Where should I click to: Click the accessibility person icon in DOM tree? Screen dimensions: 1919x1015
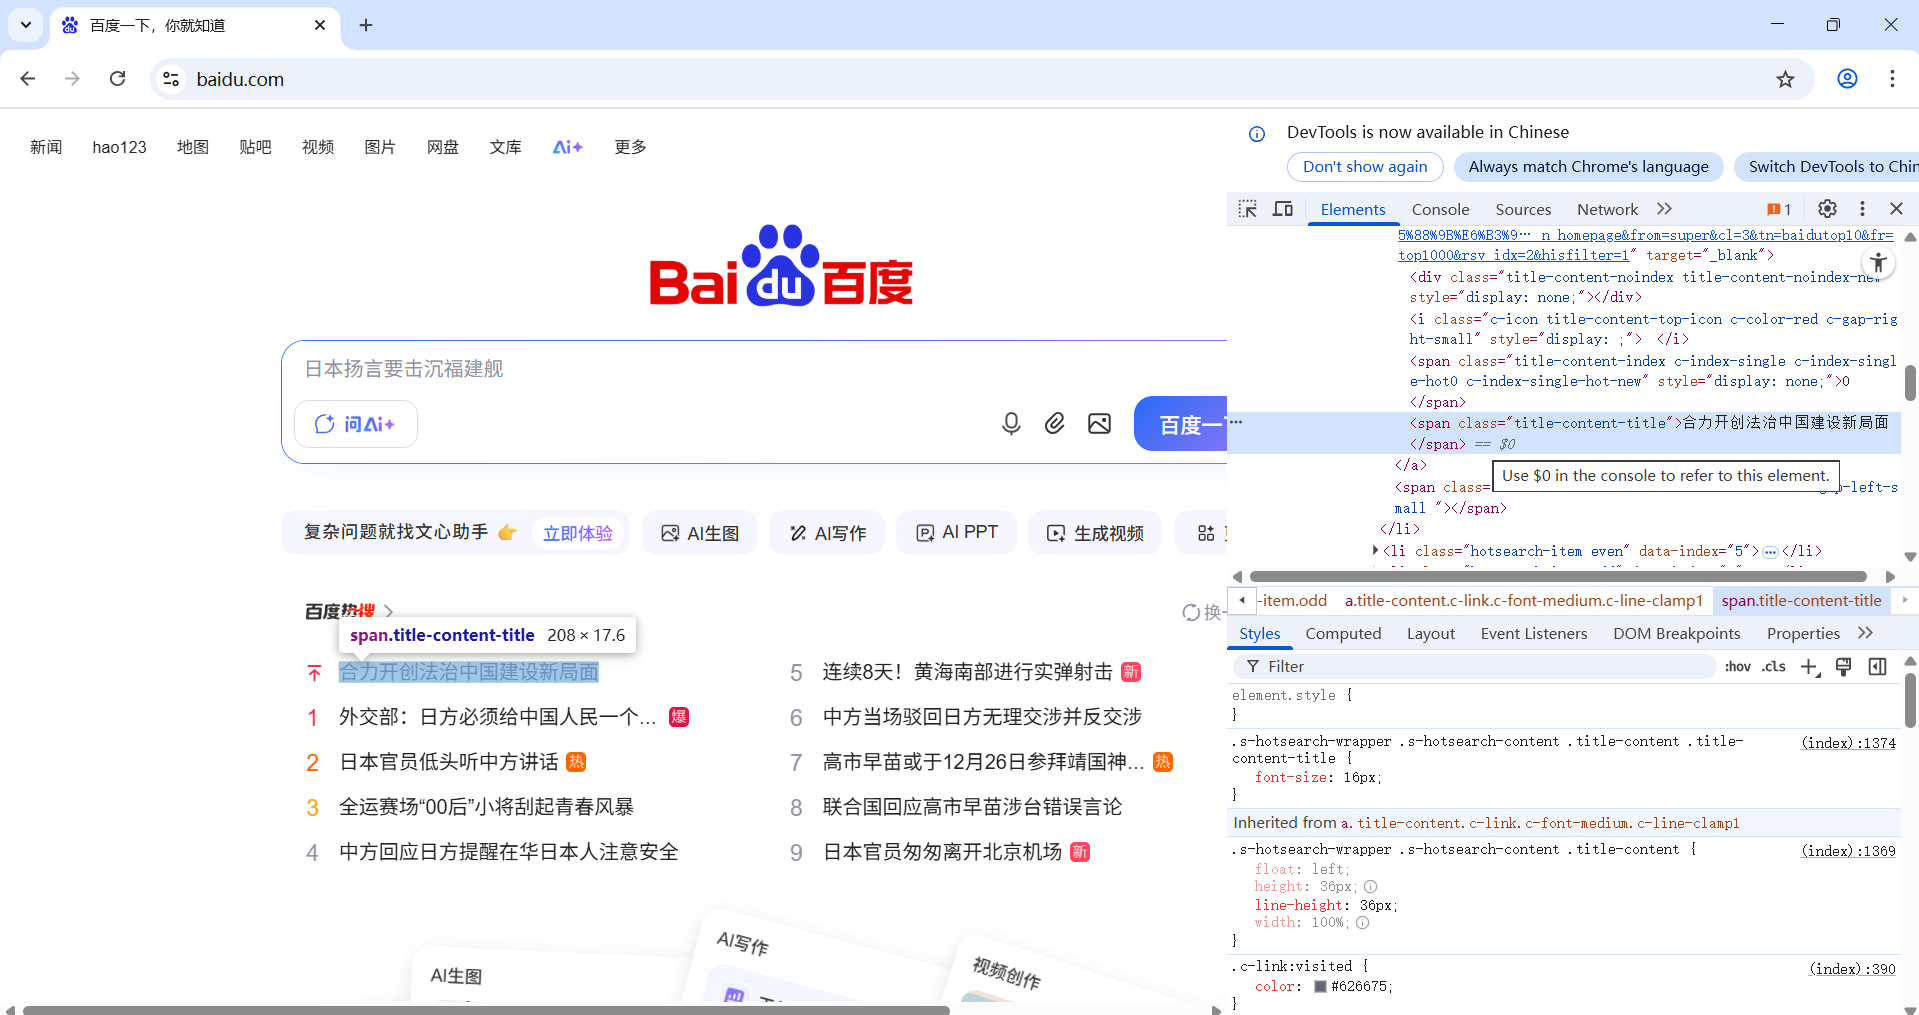click(x=1878, y=263)
